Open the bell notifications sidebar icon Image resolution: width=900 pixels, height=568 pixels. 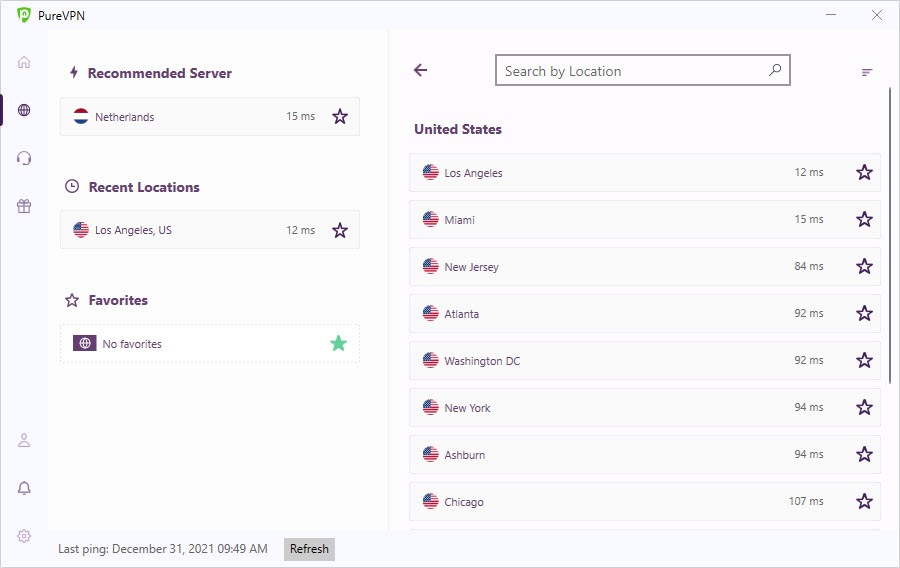pyautogui.click(x=24, y=488)
